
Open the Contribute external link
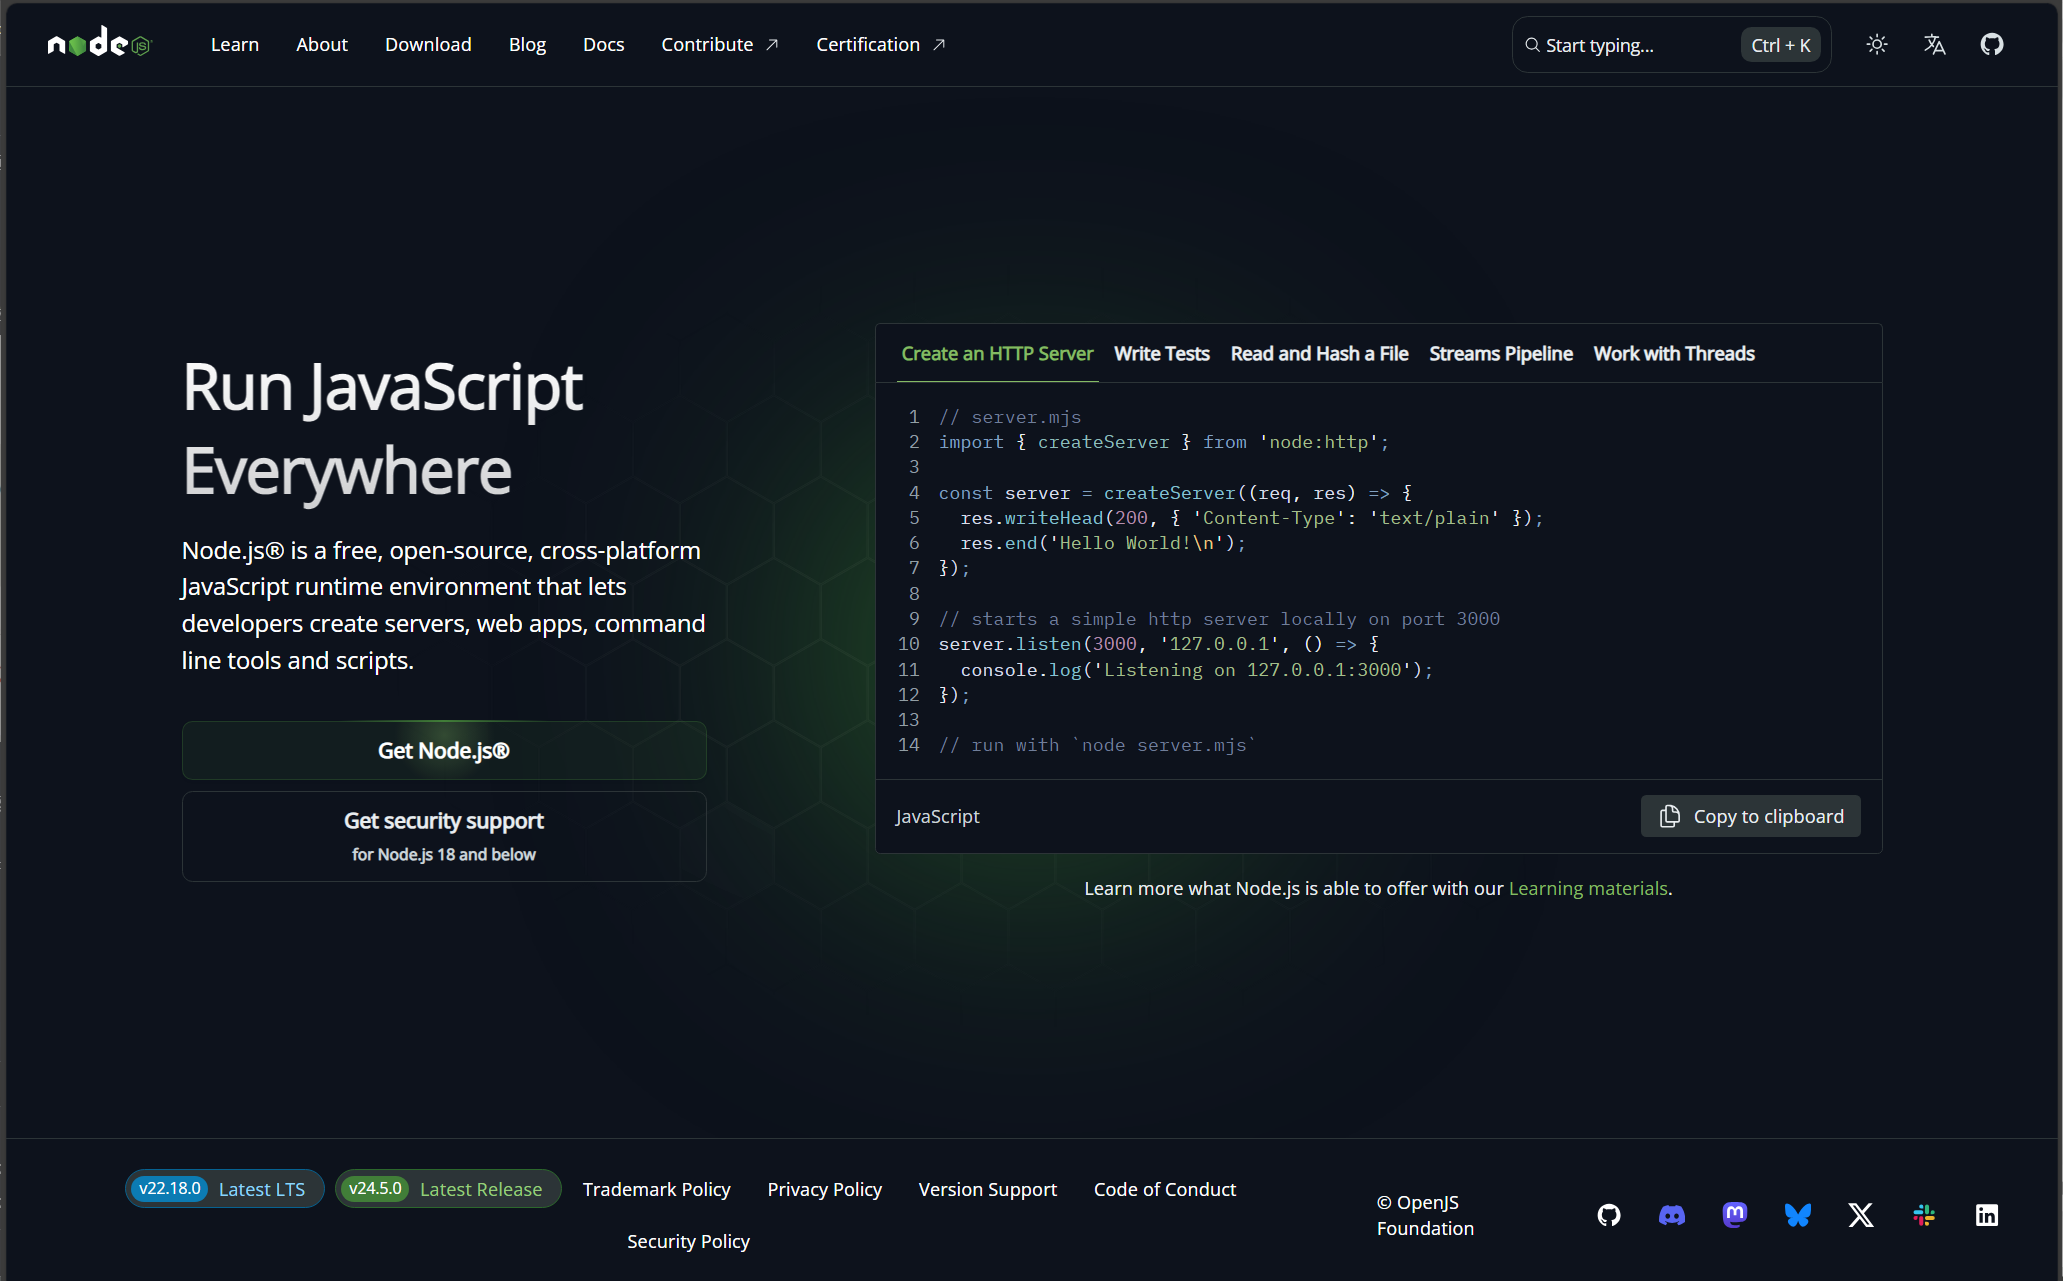[x=720, y=44]
